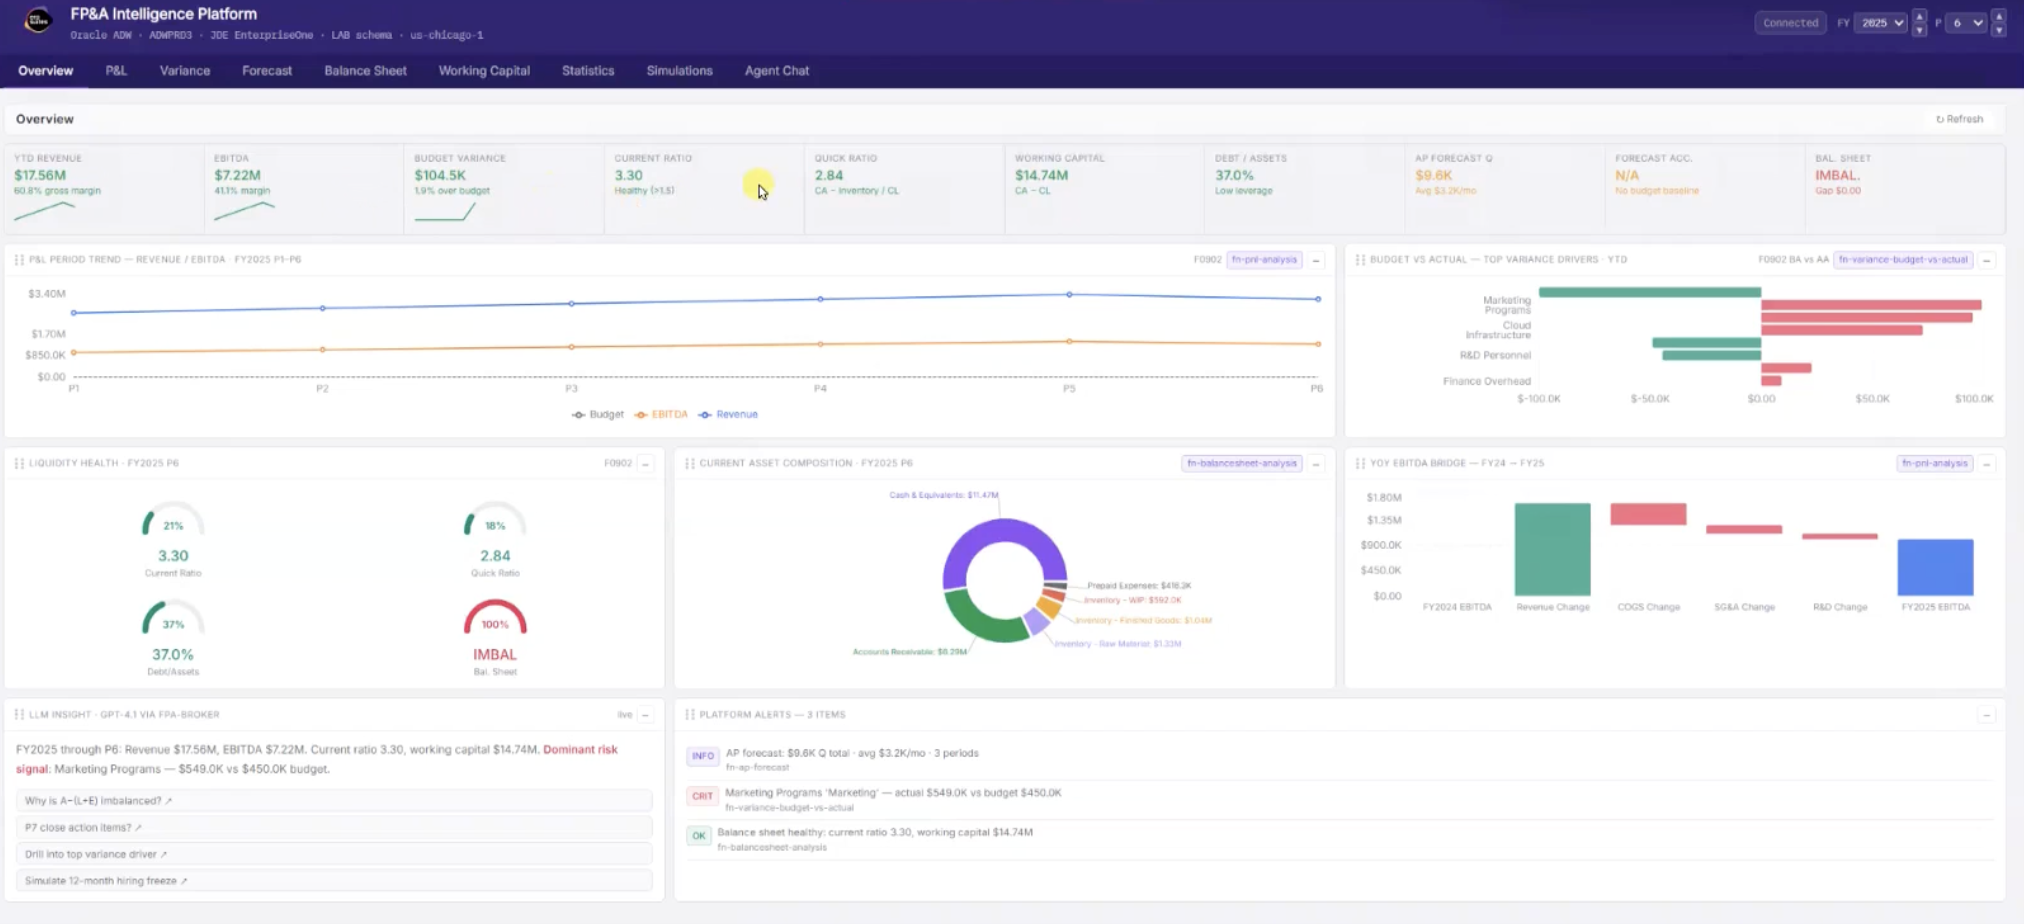
Task: Click the Platform Alerts panel drag handle
Action: tap(690, 715)
